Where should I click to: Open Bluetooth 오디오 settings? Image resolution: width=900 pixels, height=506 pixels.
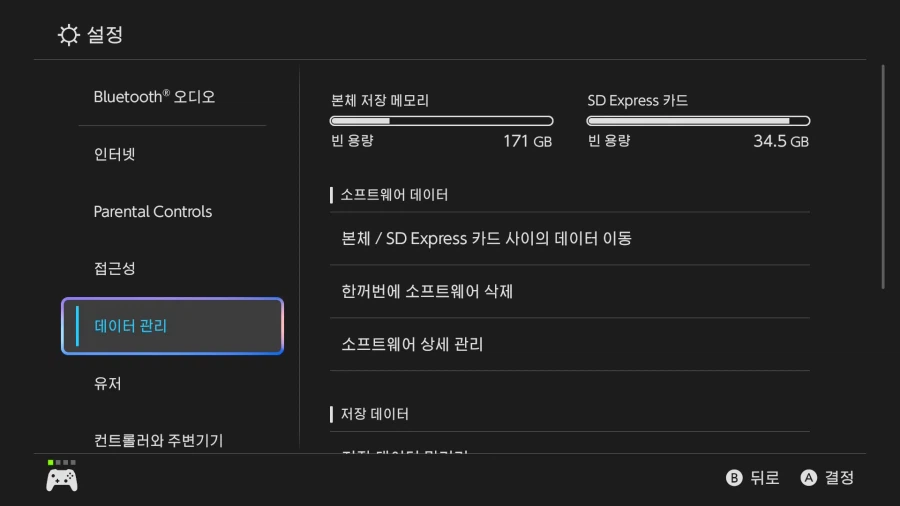point(154,97)
